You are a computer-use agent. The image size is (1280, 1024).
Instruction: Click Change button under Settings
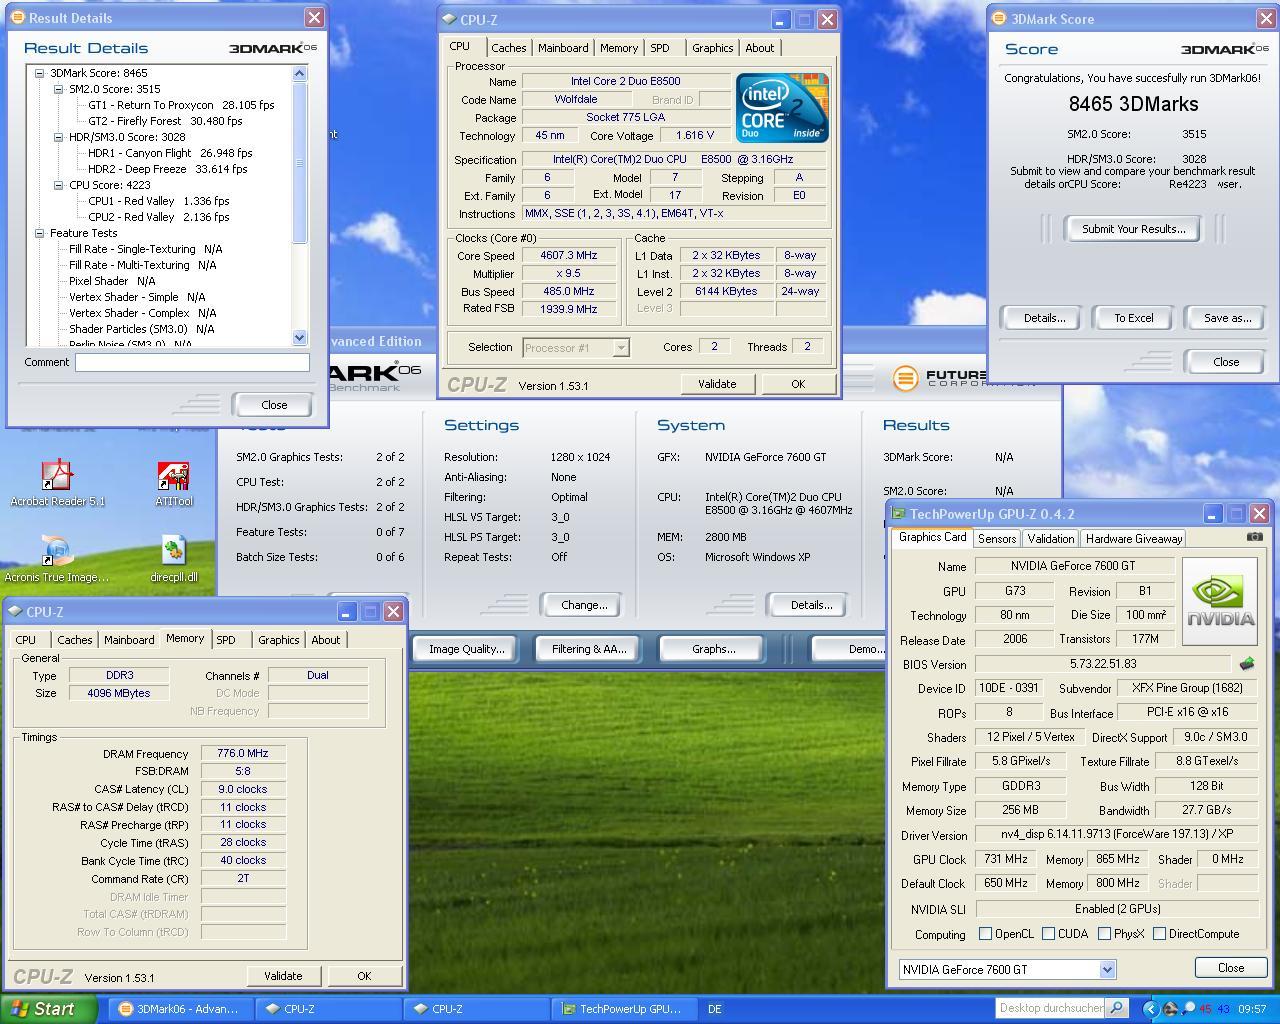pos(584,605)
